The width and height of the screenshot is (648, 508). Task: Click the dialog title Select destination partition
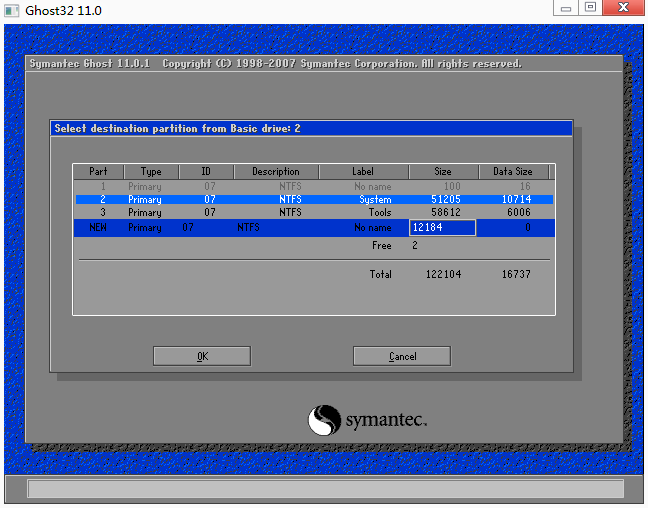[177, 129]
